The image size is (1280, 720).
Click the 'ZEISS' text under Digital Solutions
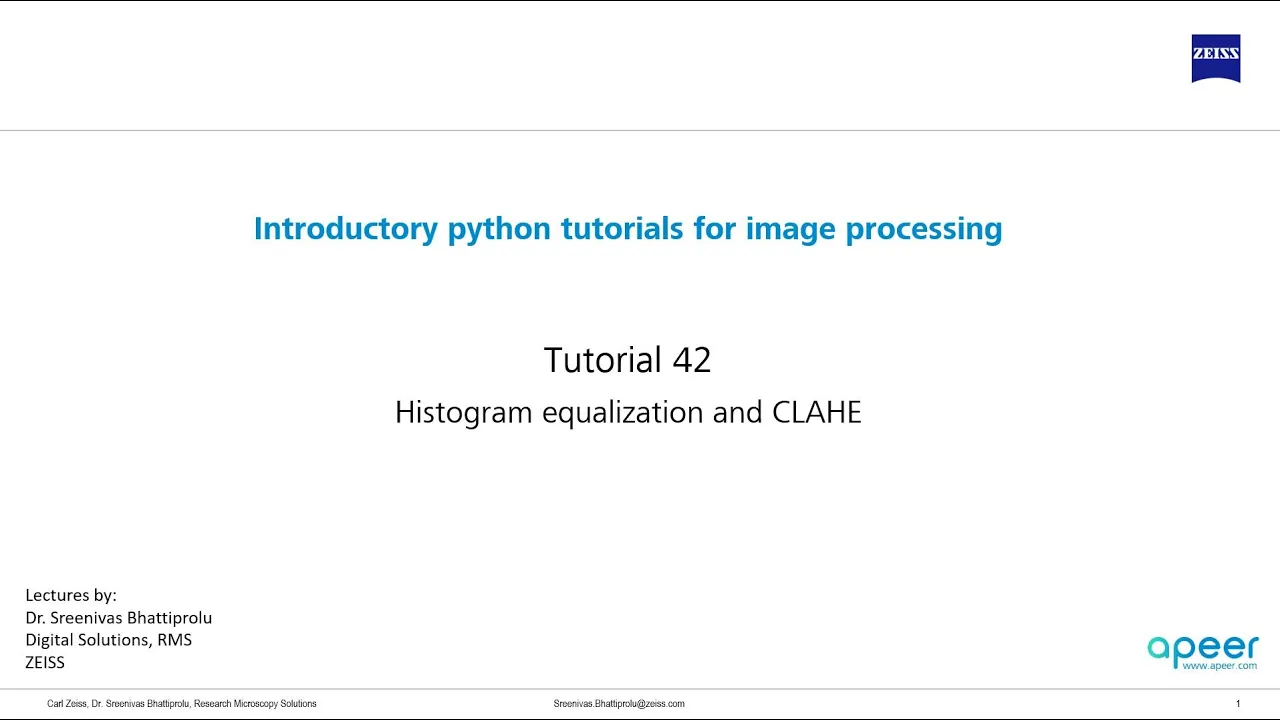pyautogui.click(x=45, y=662)
